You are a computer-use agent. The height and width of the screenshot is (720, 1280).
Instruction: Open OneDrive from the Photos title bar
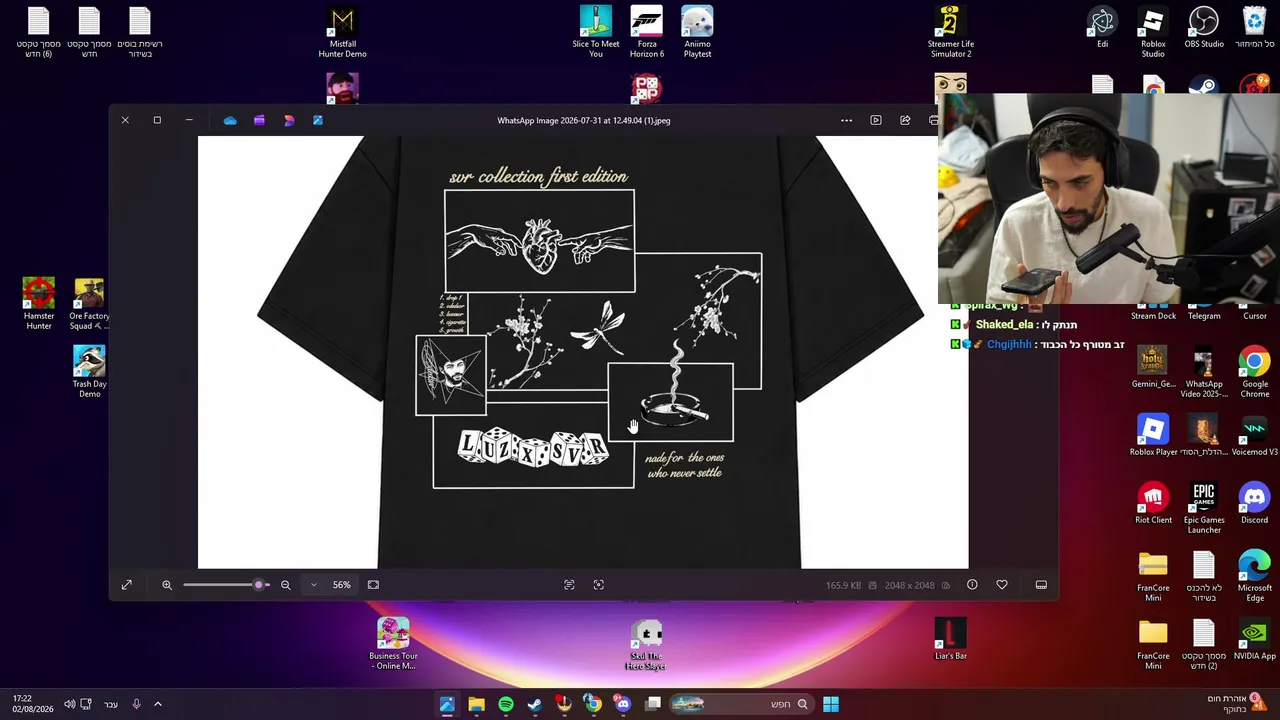click(x=230, y=120)
